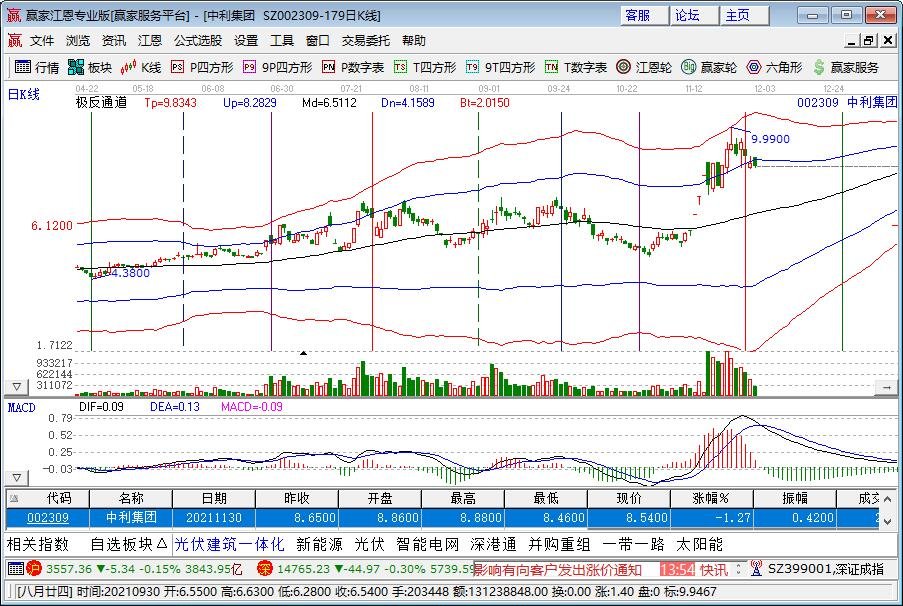The image size is (903, 606).
Task: Switch to K线 candlestick chart icon
Action: [x=128, y=67]
